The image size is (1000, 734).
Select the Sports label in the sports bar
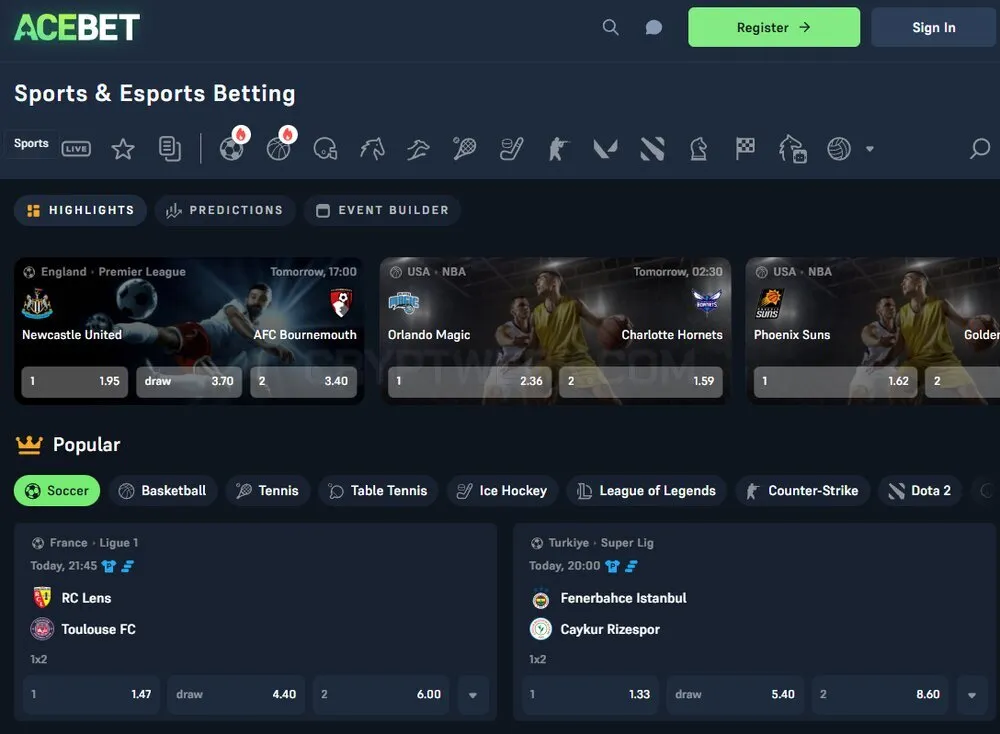pos(31,143)
